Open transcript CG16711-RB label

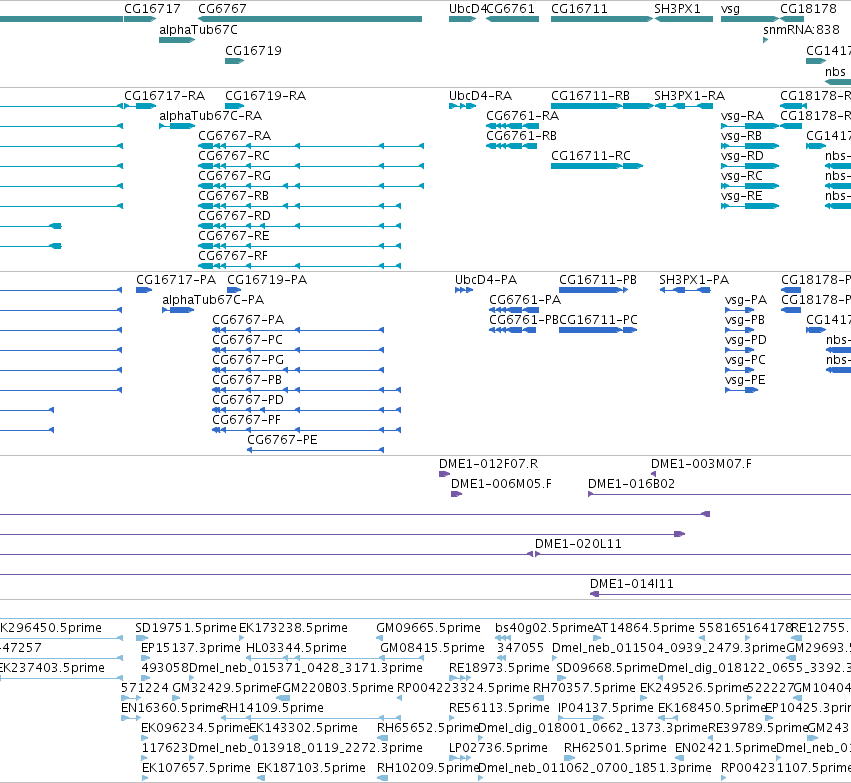coord(590,96)
